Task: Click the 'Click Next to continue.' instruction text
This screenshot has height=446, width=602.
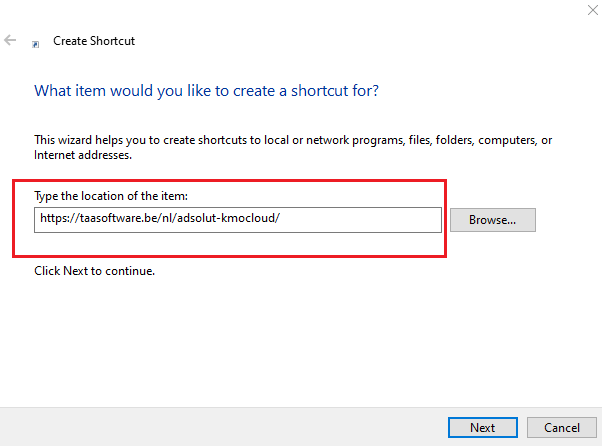Action: [x=95, y=270]
